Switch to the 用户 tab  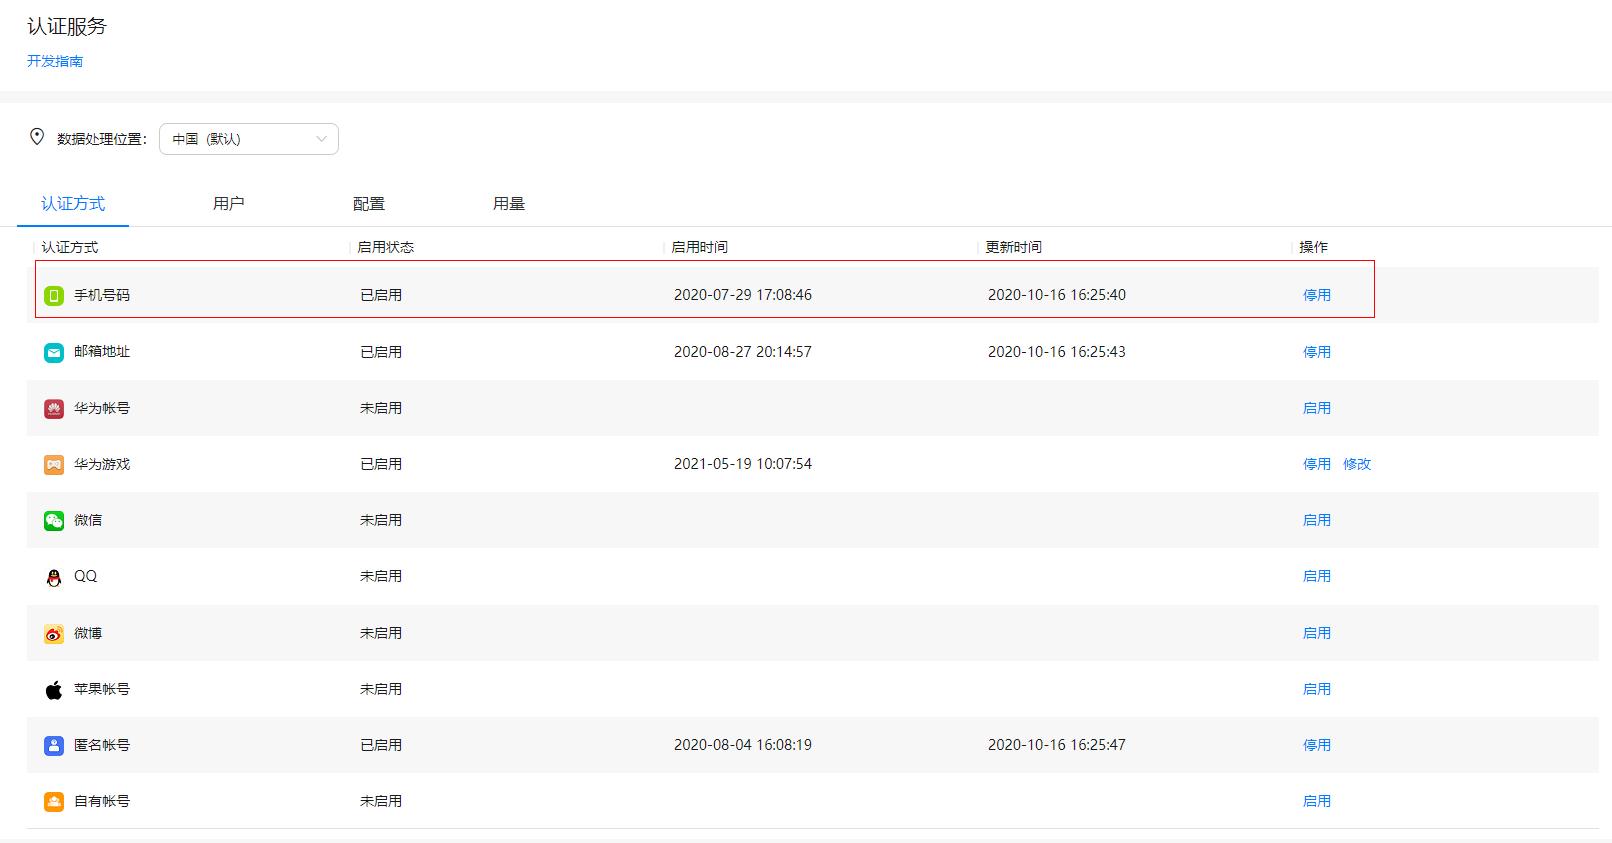pyautogui.click(x=229, y=204)
